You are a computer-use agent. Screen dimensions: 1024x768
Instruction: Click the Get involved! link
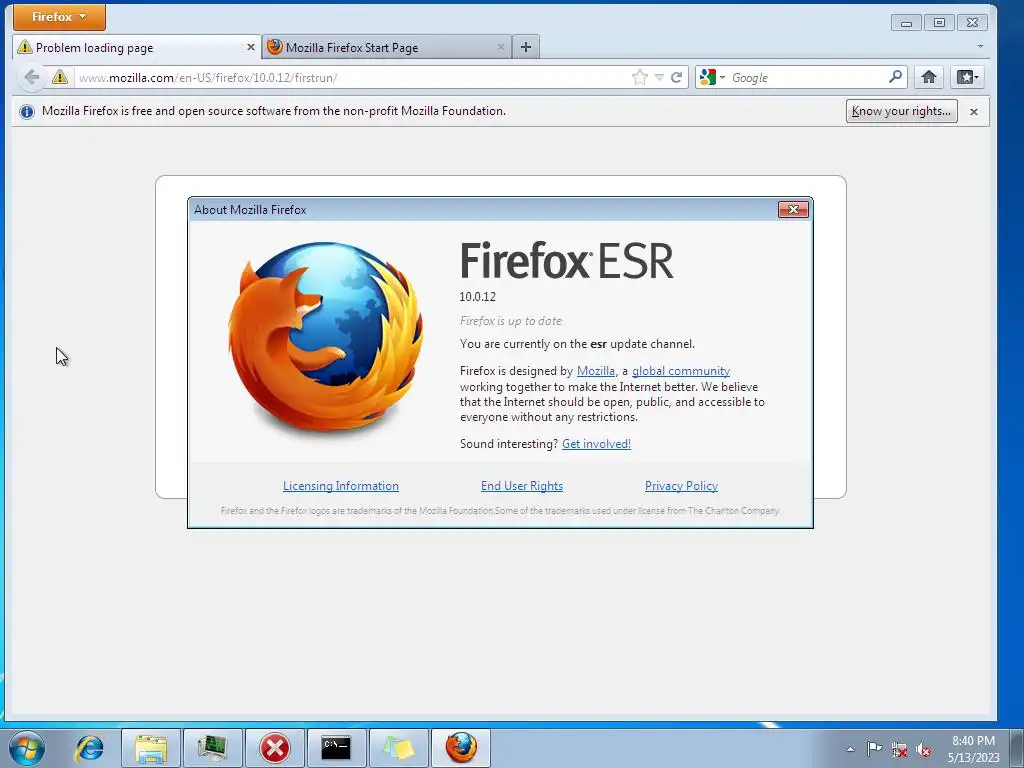coord(596,444)
